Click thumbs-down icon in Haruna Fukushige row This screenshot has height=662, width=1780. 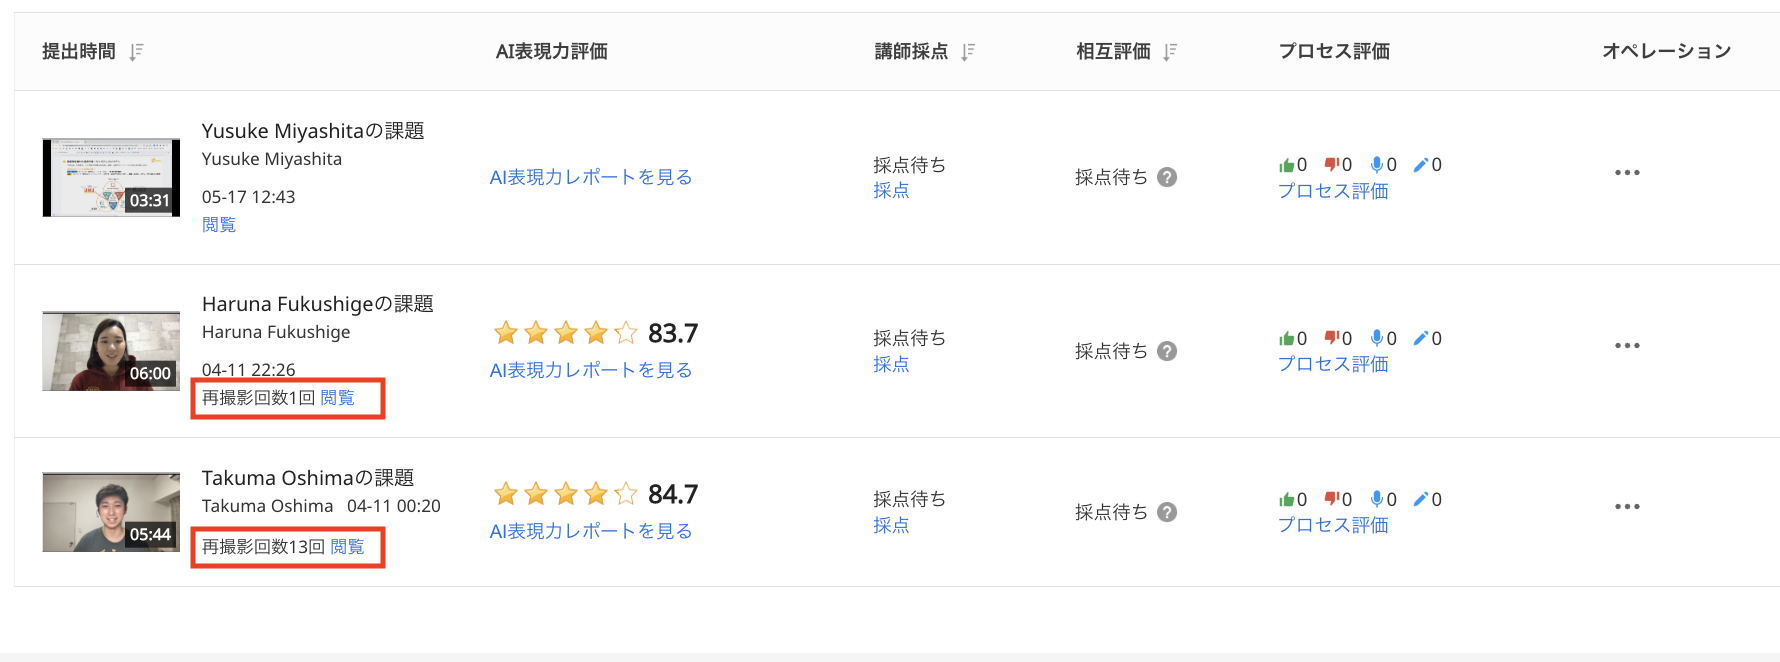(1331, 338)
